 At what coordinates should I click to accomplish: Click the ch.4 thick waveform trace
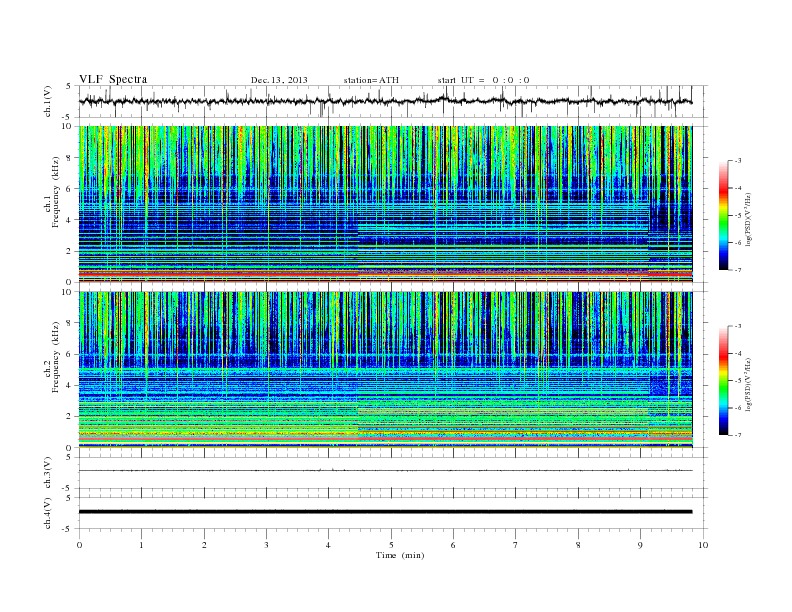pyautogui.click(x=385, y=512)
